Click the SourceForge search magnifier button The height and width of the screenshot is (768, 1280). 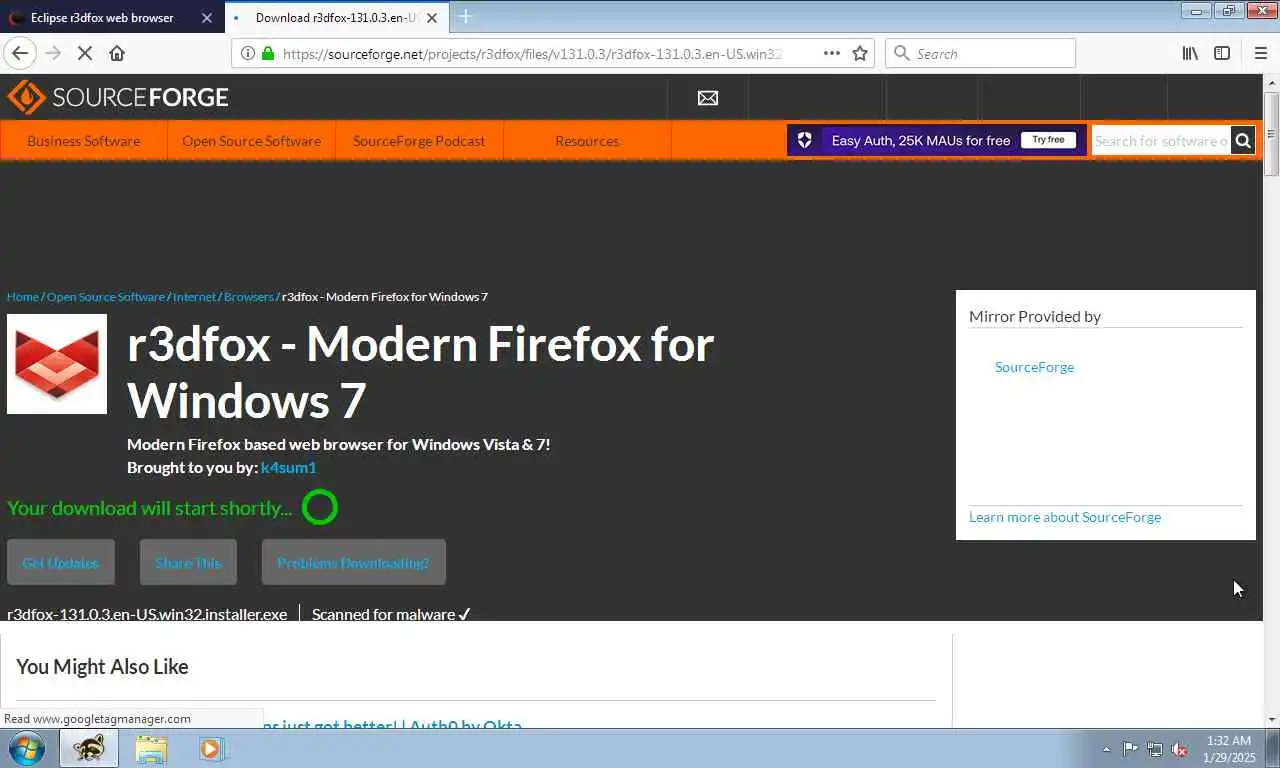pyautogui.click(x=1243, y=141)
